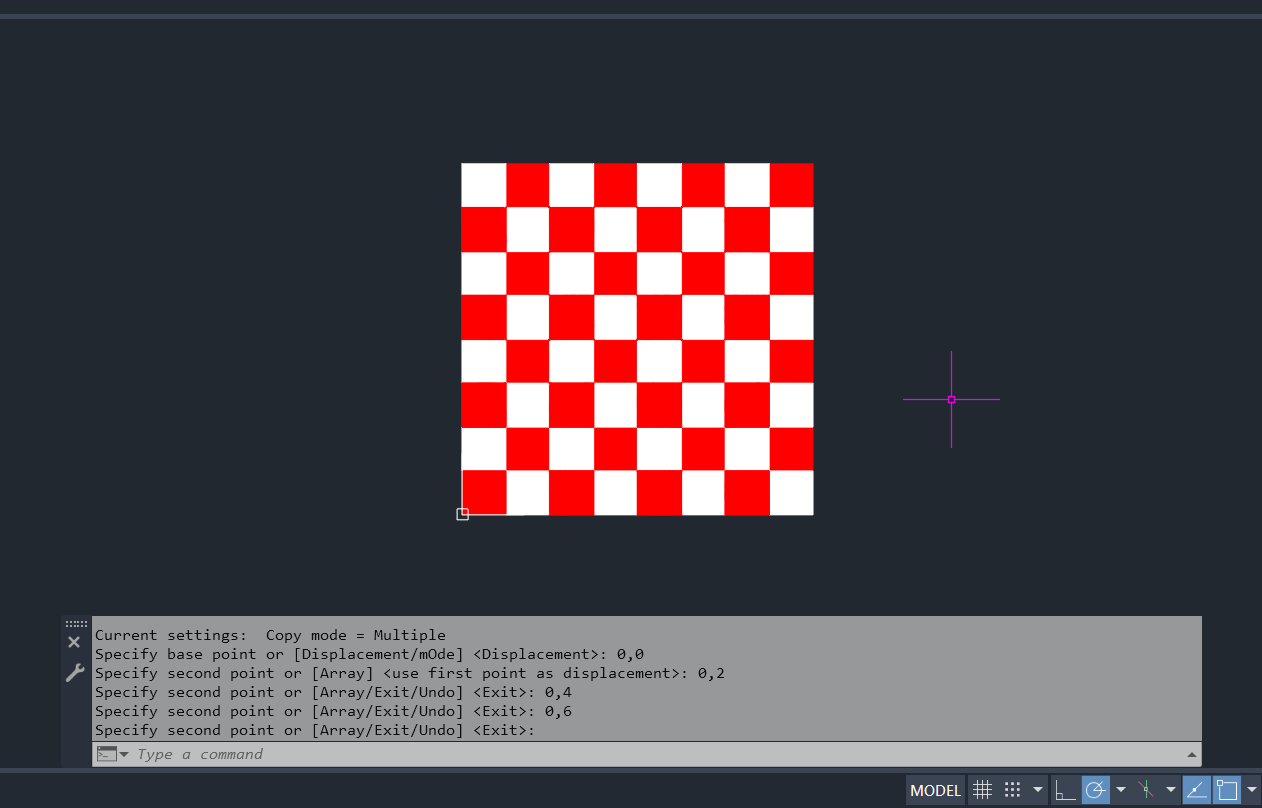Click the history line ending in 0,4
Viewport: 1262px width, 808px height.
click(x=333, y=692)
